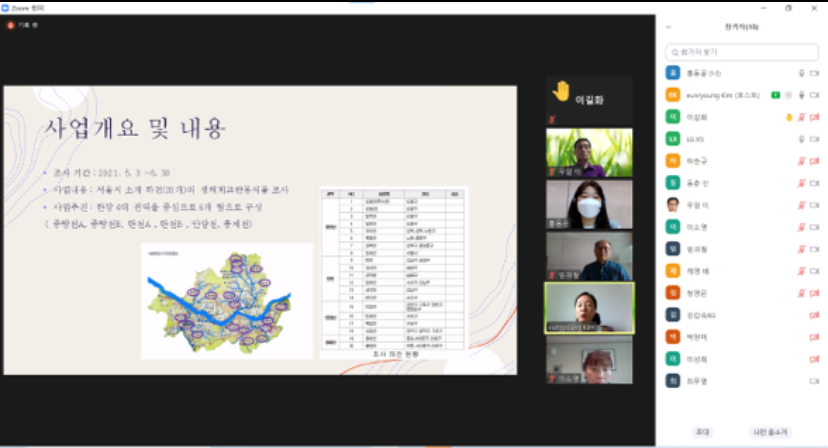Click the Zoom logo in the title bar

coord(5,6)
